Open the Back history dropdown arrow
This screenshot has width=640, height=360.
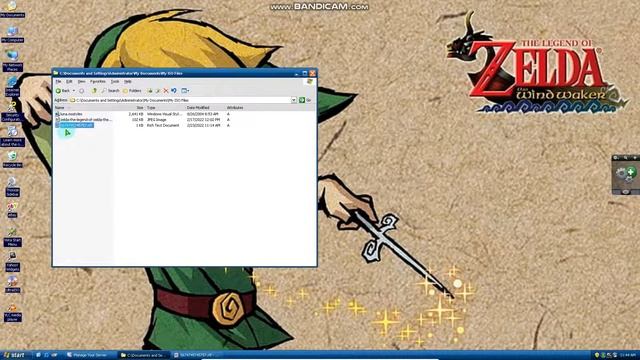click(73, 91)
